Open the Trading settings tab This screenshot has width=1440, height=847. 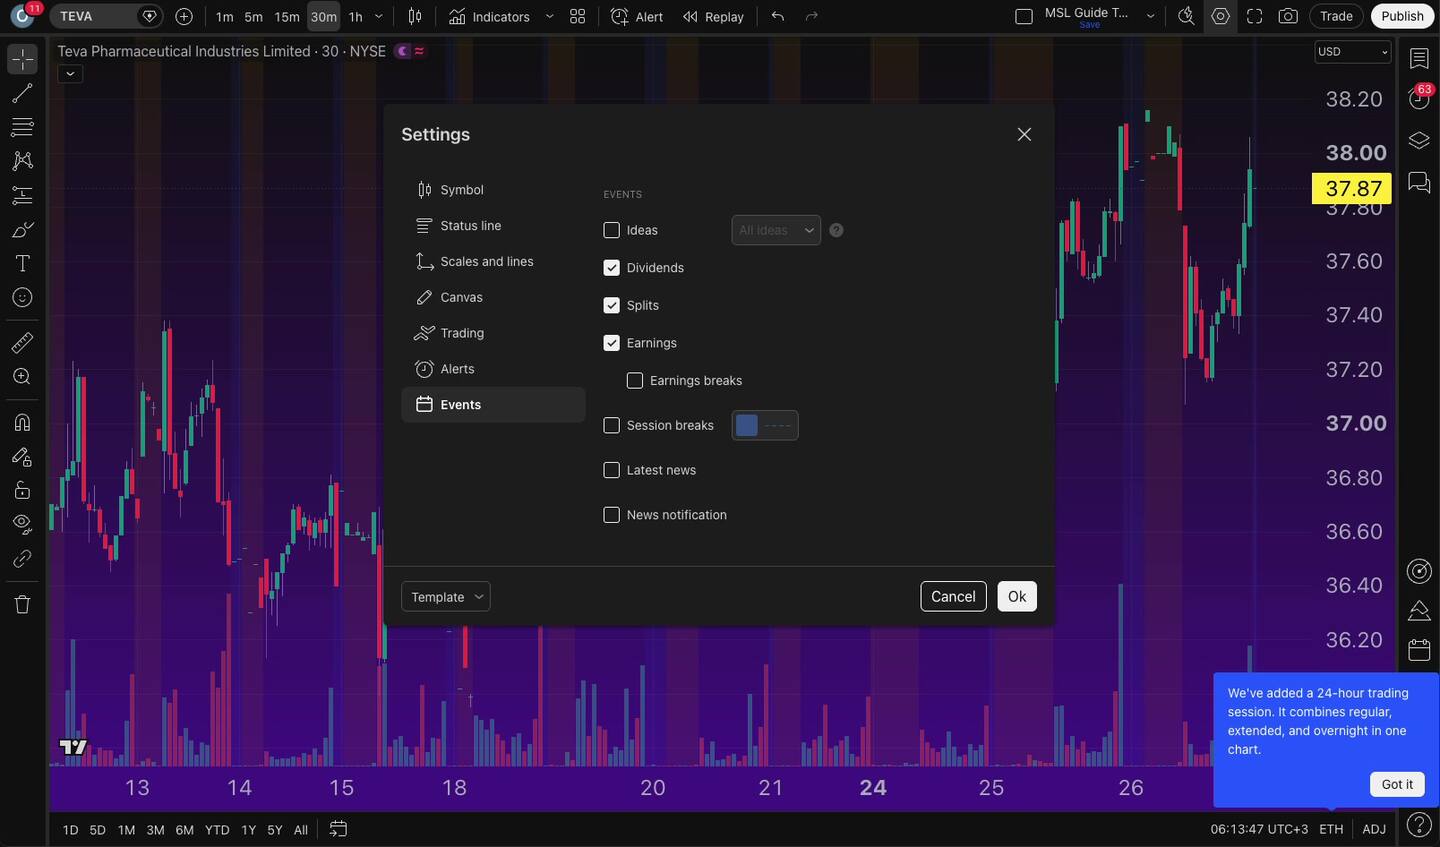[493, 333]
